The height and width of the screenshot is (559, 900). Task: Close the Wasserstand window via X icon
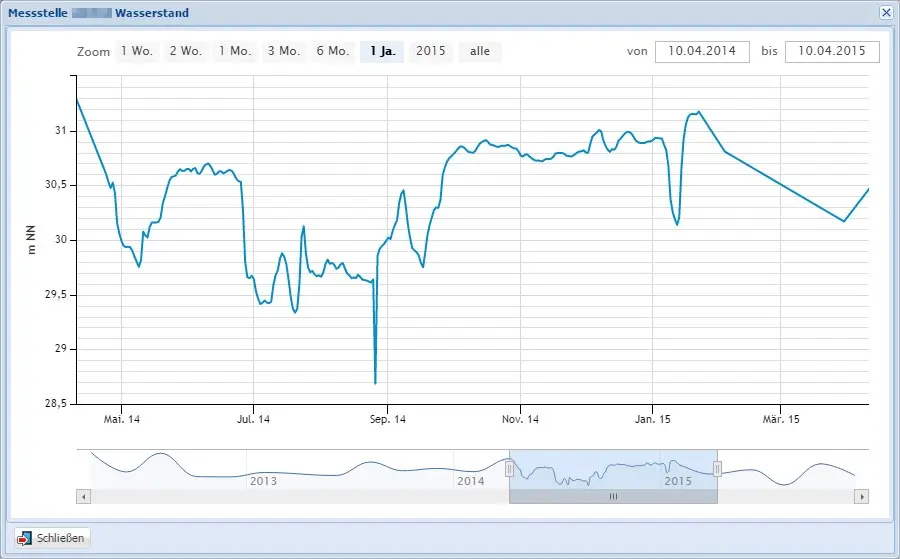tap(886, 13)
